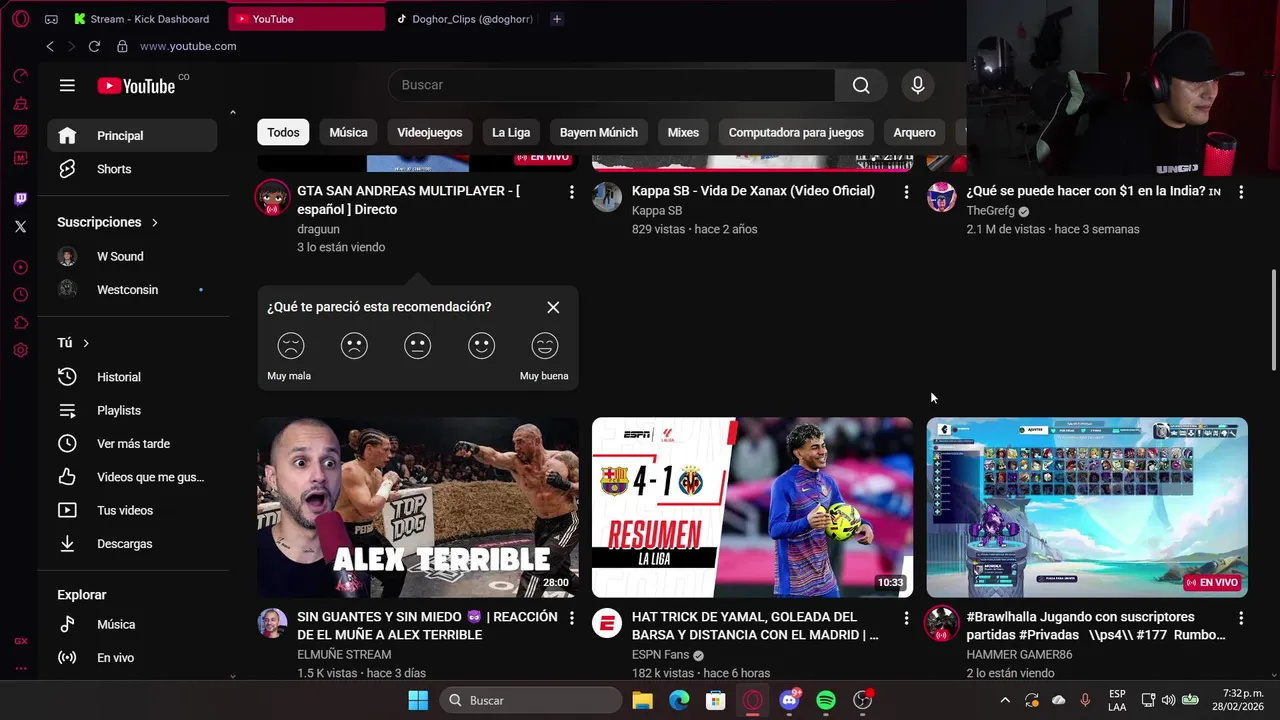The width and height of the screenshot is (1280, 720).
Task: Open En vivo under Explorar
Action: pyautogui.click(x=132, y=658)
